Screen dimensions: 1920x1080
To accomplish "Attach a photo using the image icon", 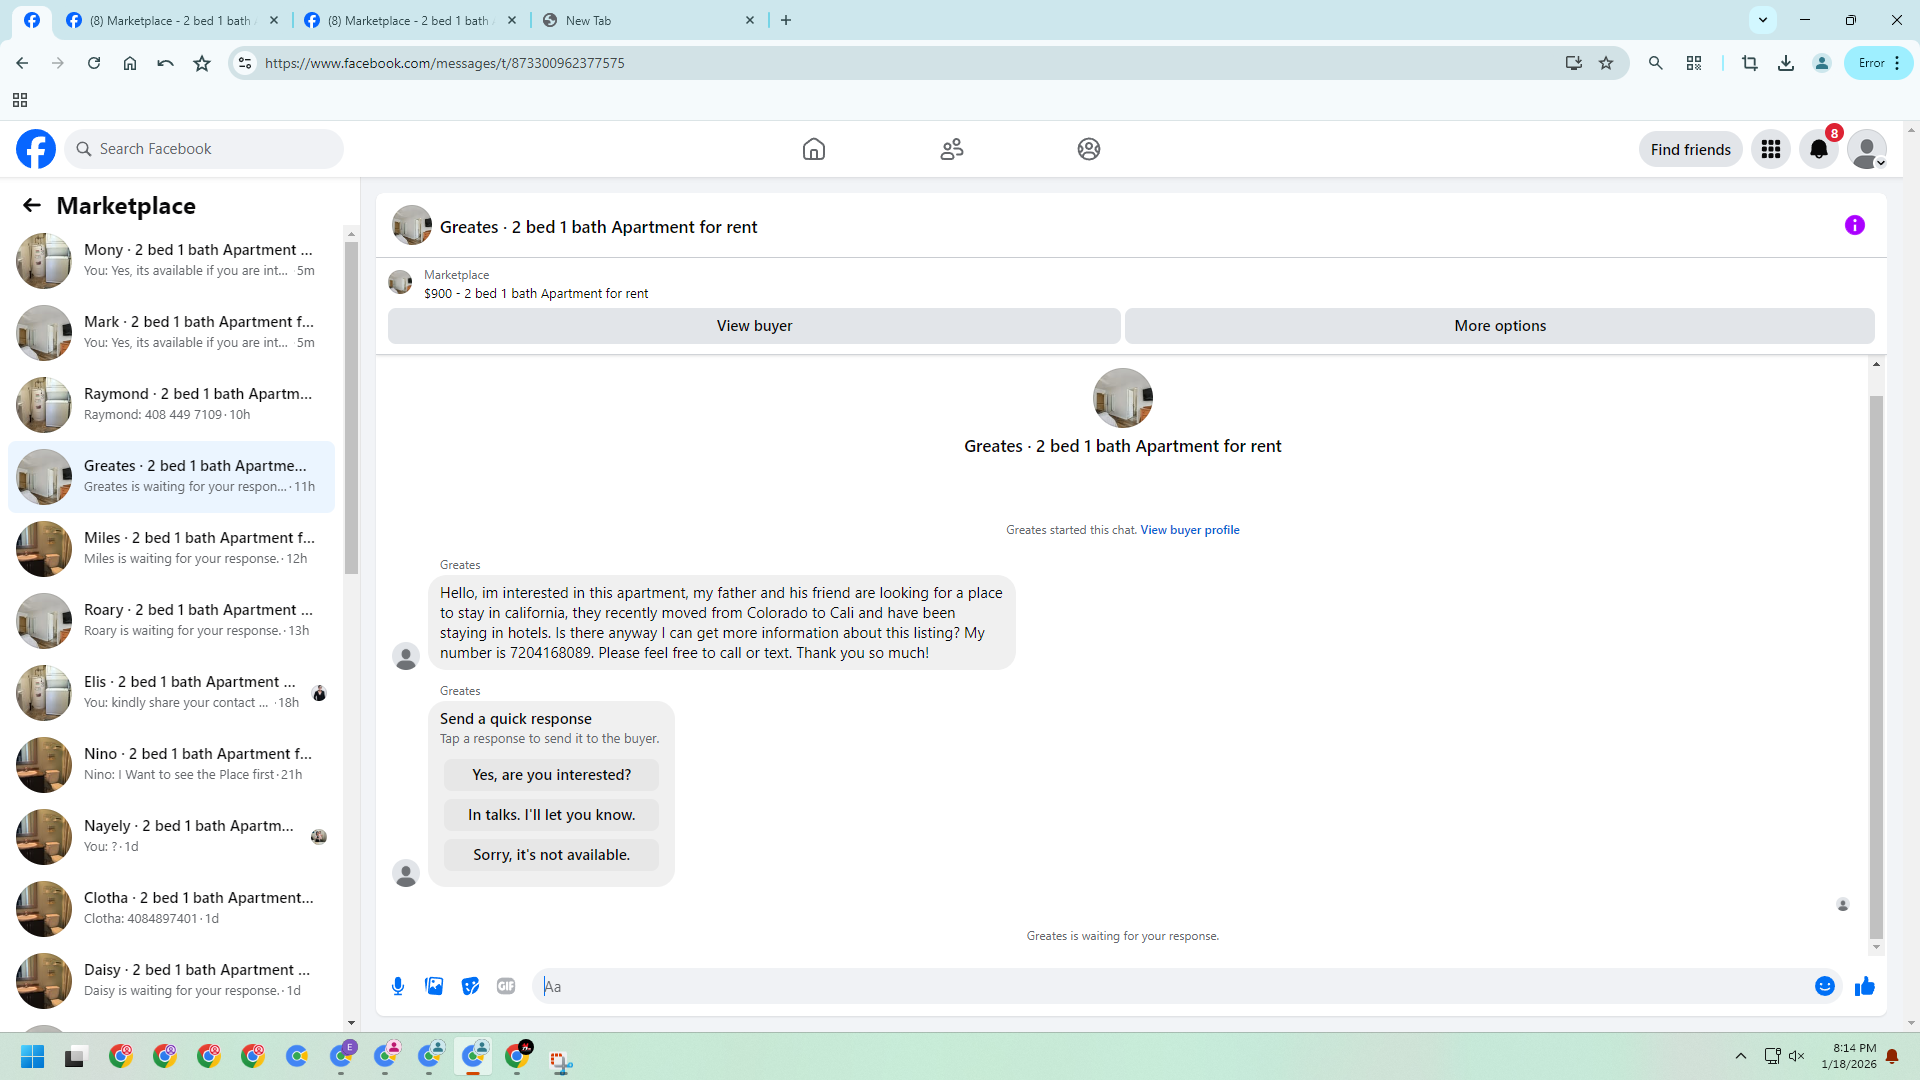I will click(434, 986).
